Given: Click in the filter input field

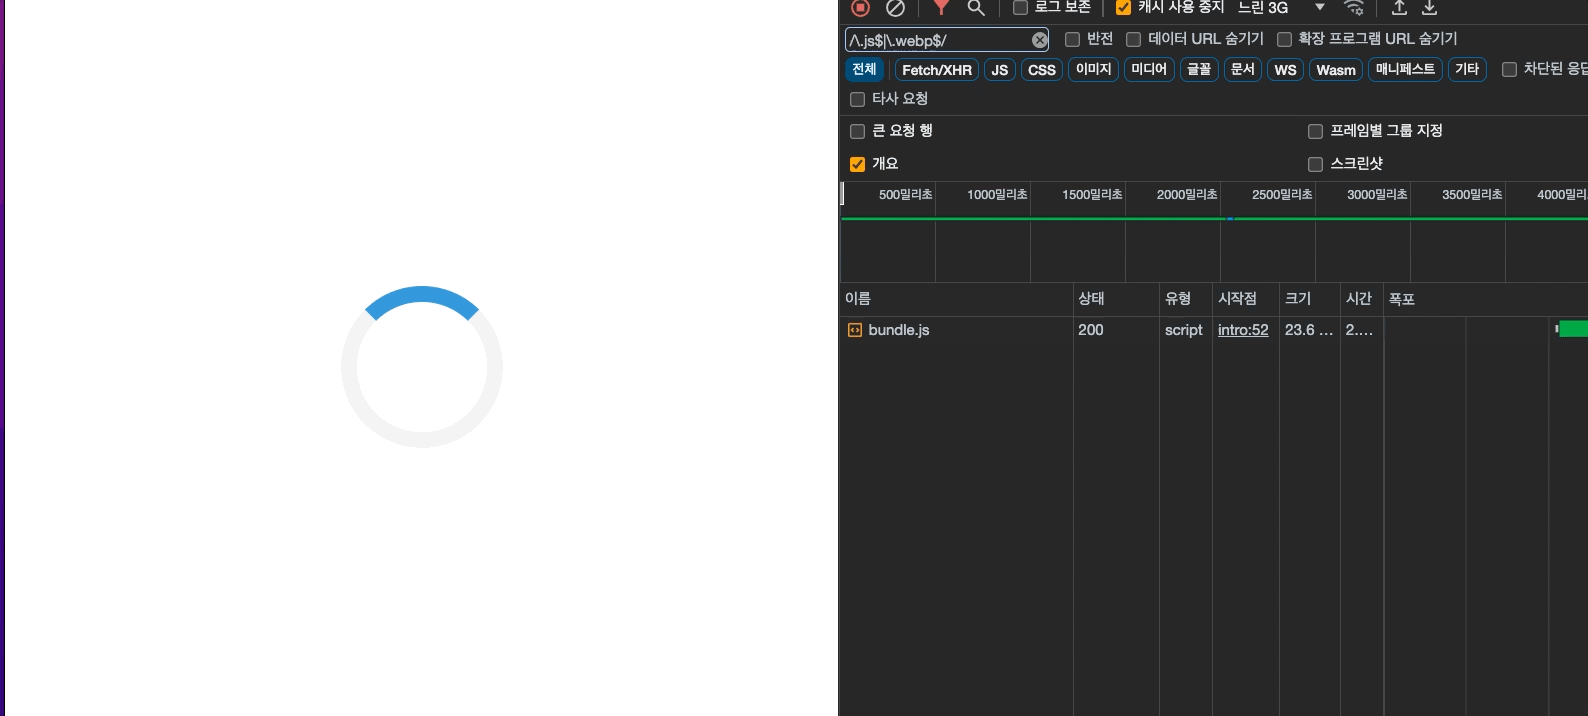Looking at the screenshot, I should tap(935, 40).
